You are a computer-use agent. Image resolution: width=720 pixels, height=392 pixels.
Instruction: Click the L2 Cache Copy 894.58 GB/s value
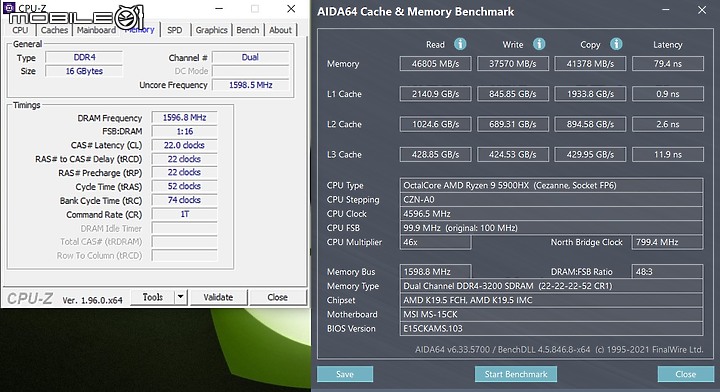click(x=590, y=124)
